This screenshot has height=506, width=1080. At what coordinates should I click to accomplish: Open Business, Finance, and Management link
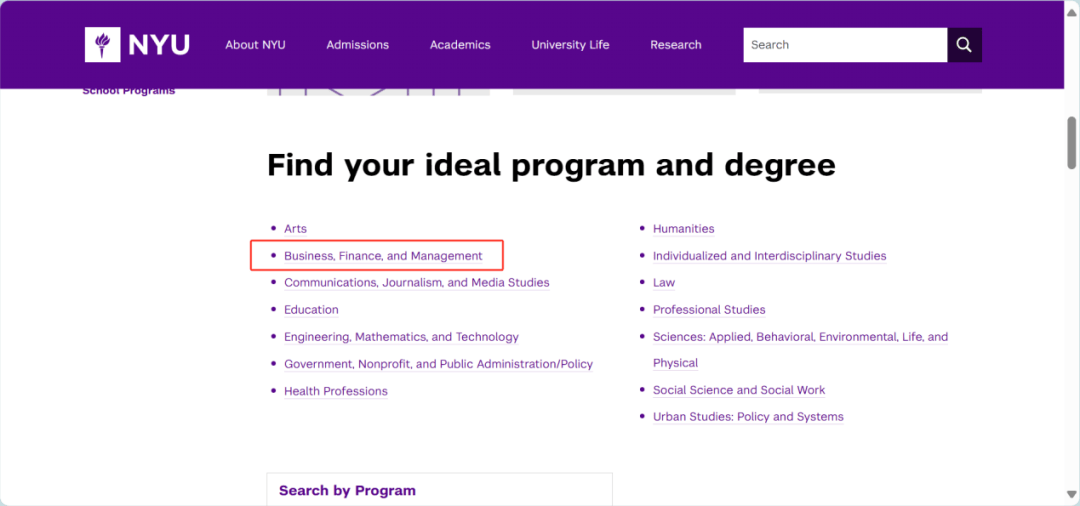383,256
